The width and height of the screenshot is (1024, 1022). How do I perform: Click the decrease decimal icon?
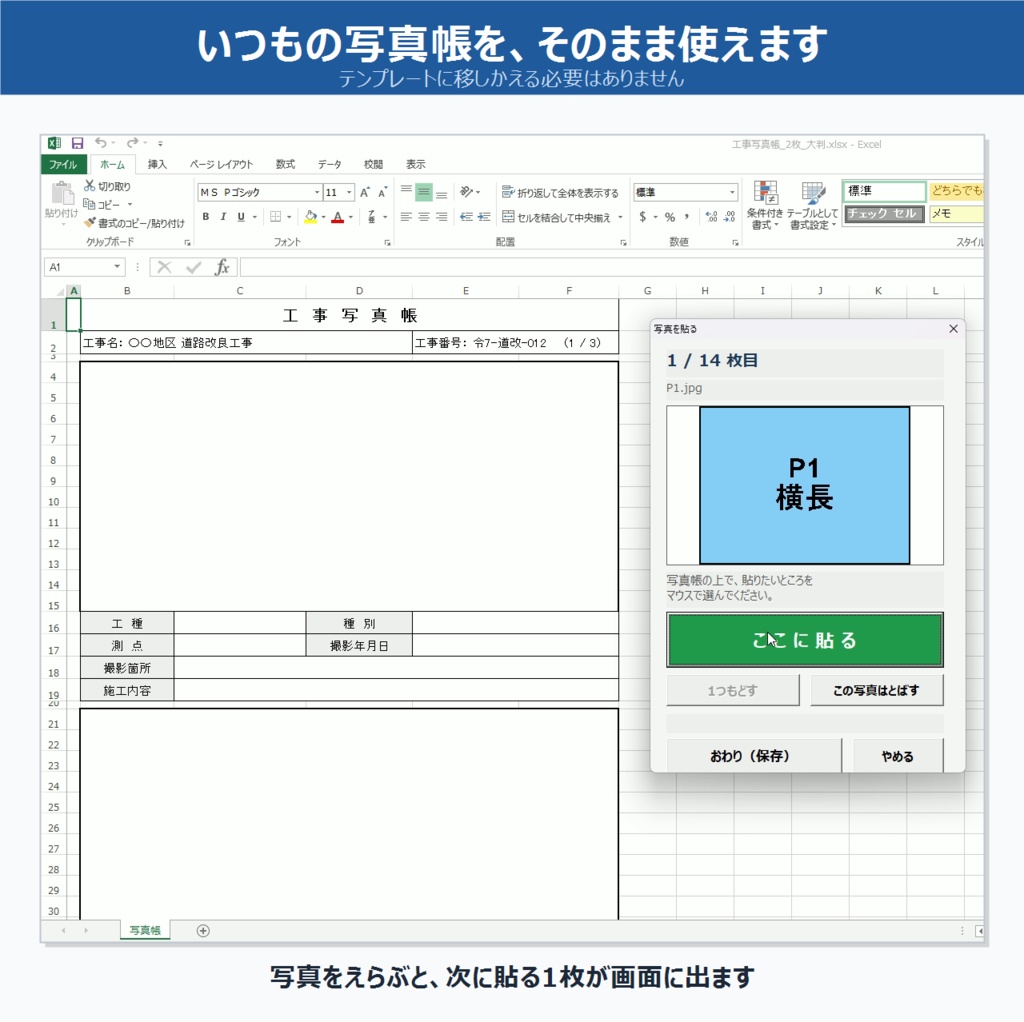(x=729, y=217)
